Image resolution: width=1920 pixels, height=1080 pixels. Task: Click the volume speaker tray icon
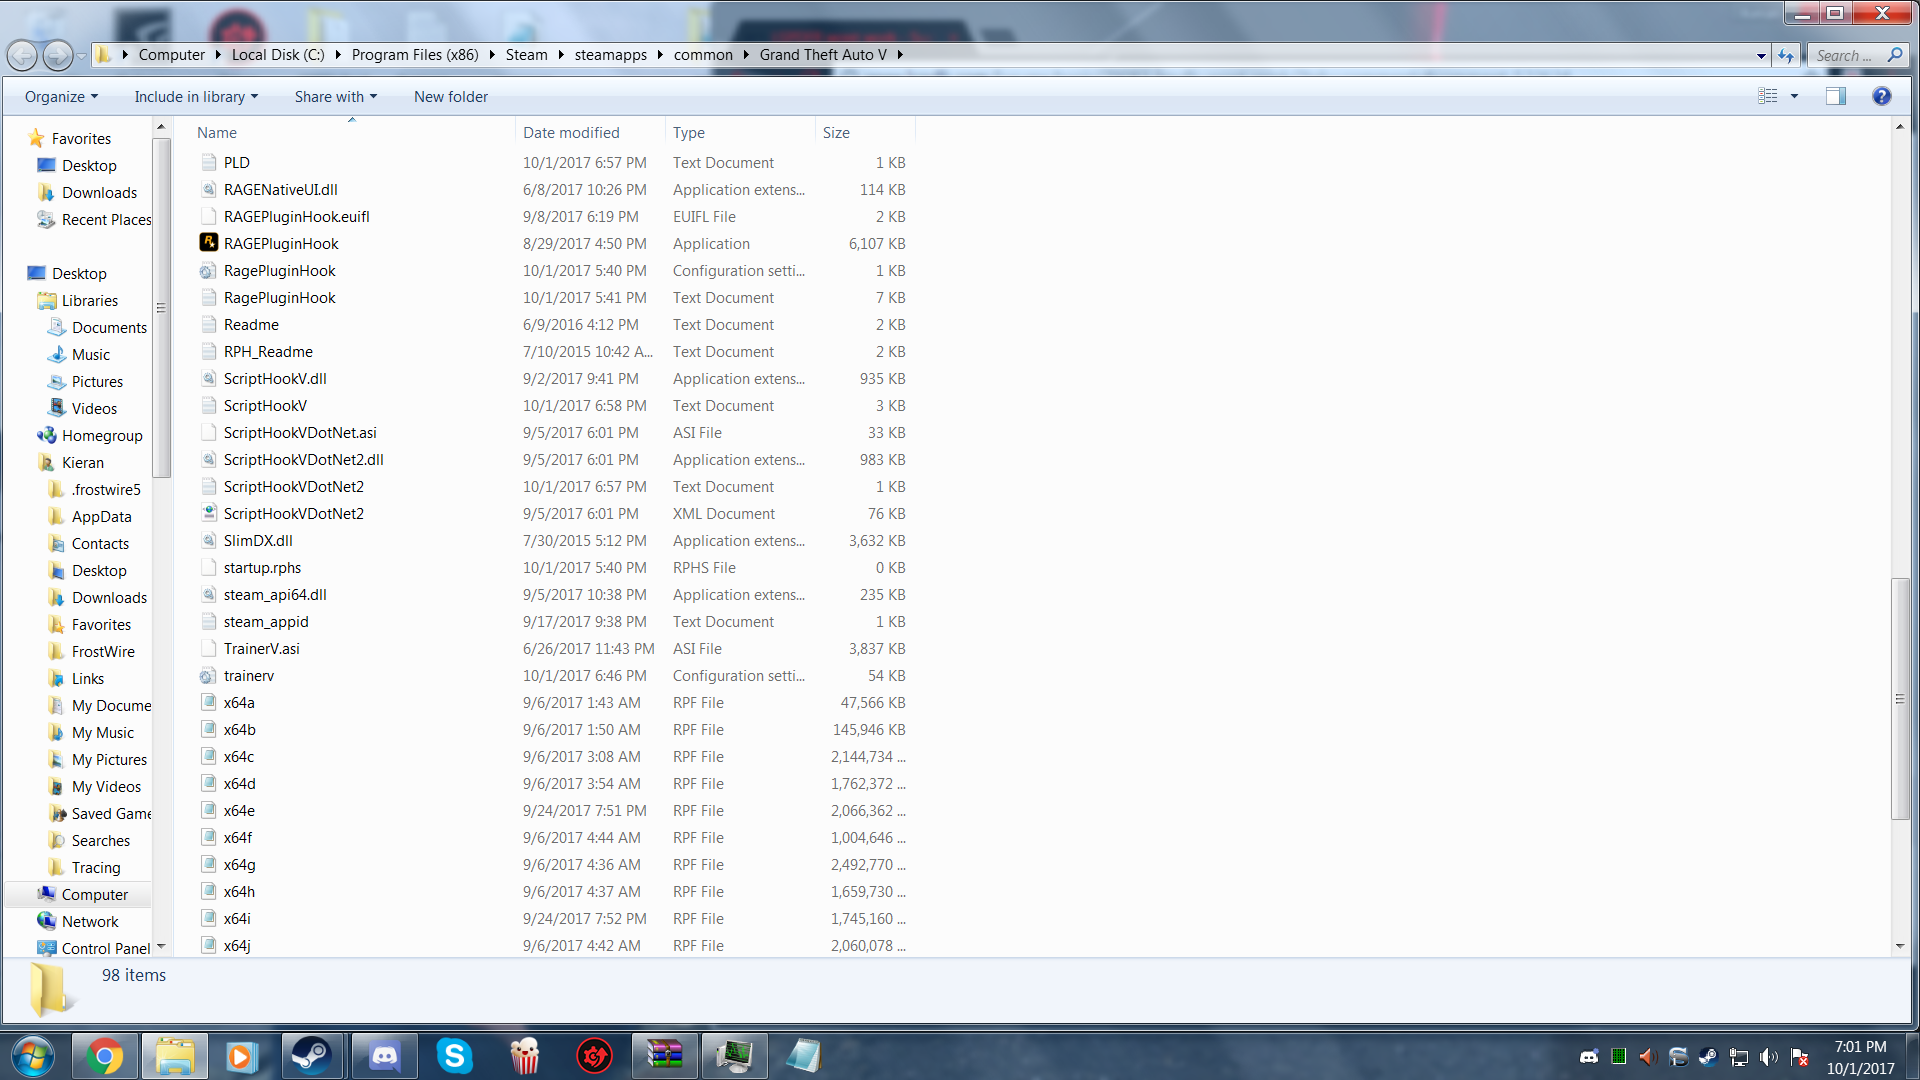[x=1769, y=1057]
